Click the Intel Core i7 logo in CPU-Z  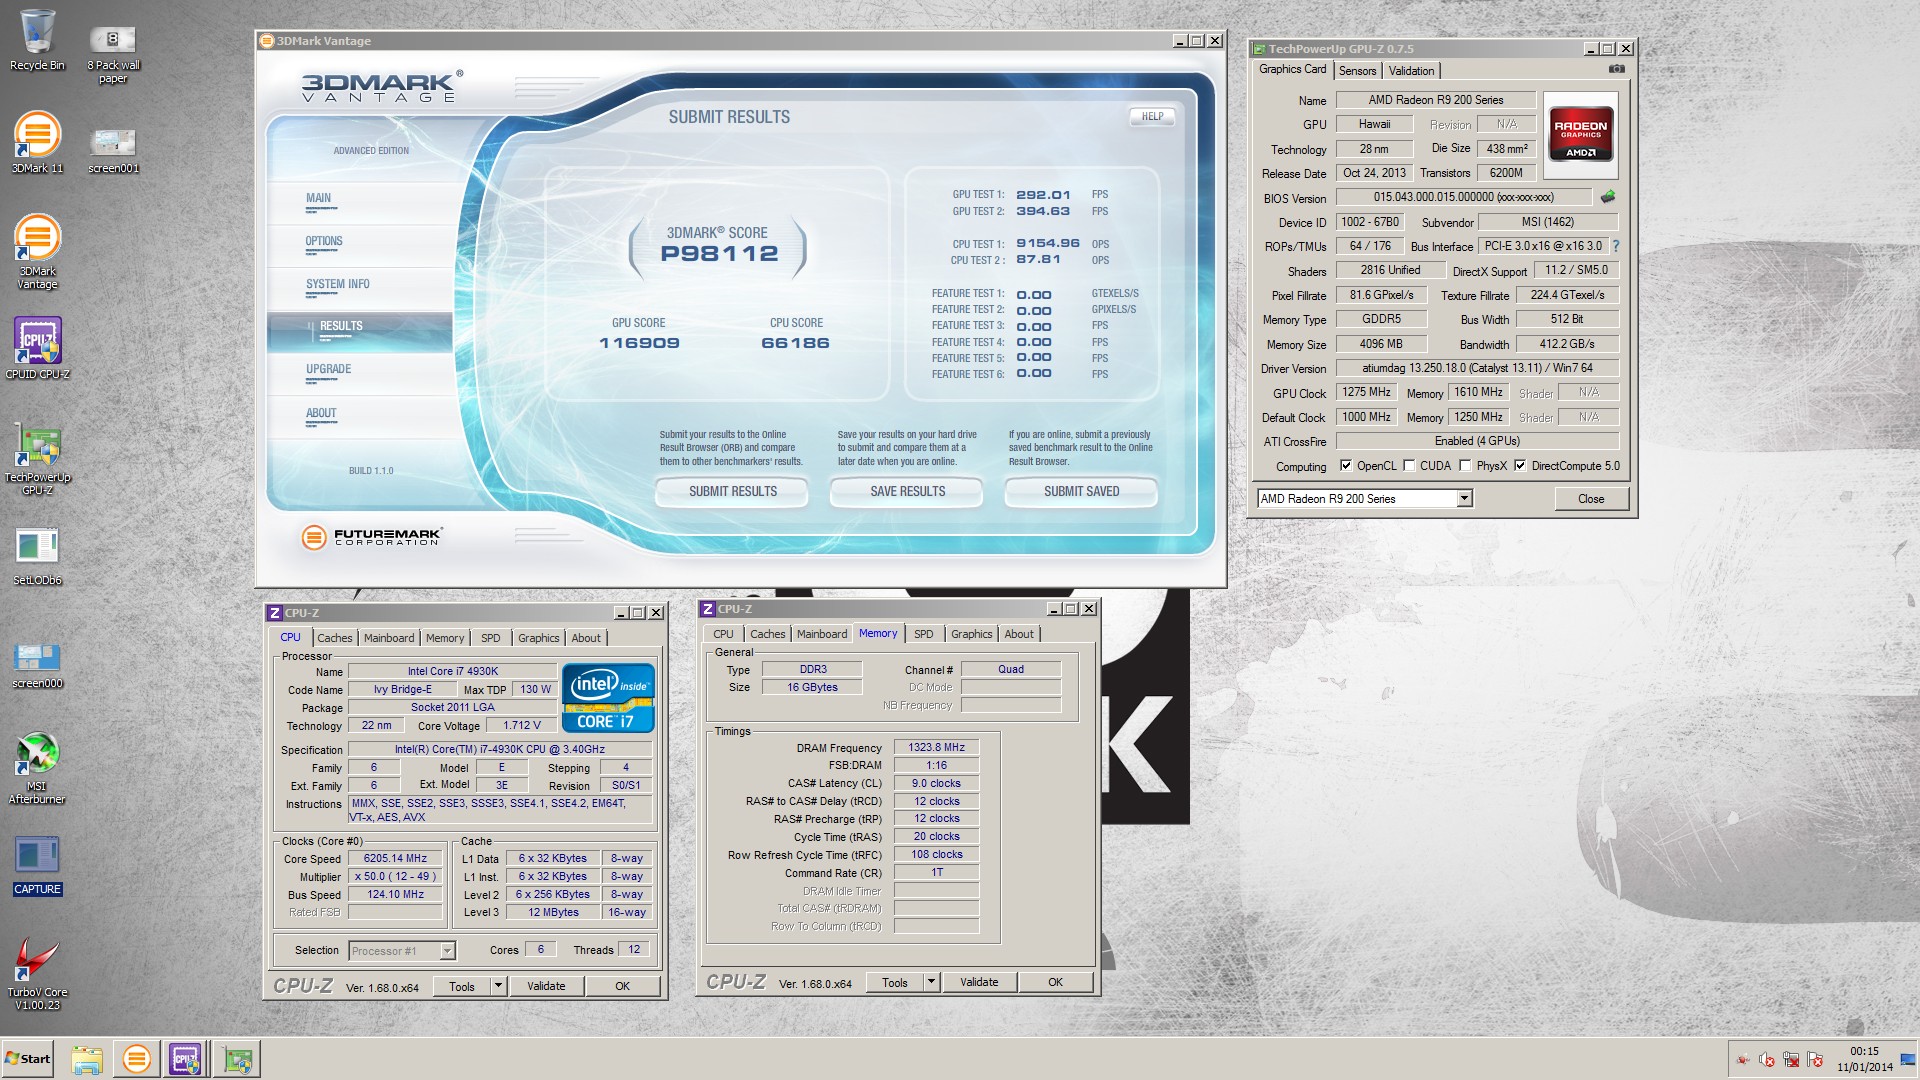pyautogui.click(x=608, y=698)
